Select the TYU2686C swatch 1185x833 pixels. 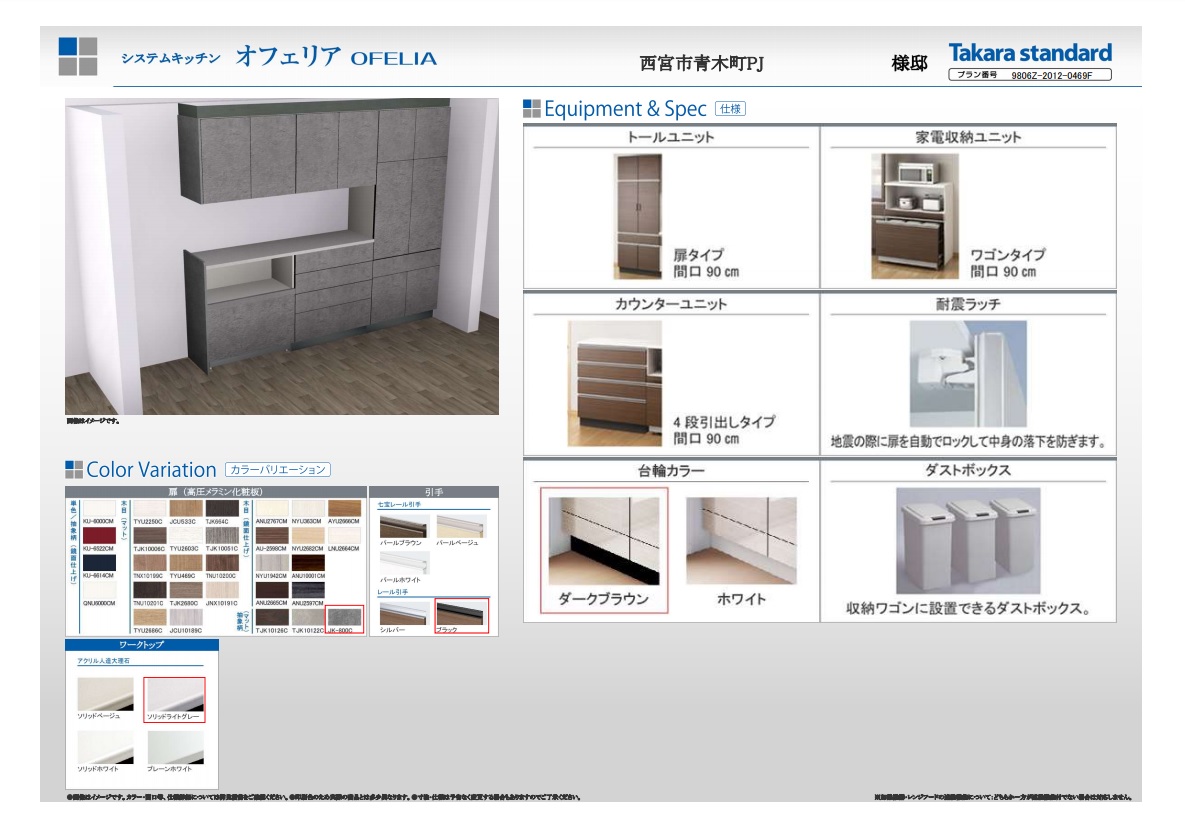pos(150,617)
